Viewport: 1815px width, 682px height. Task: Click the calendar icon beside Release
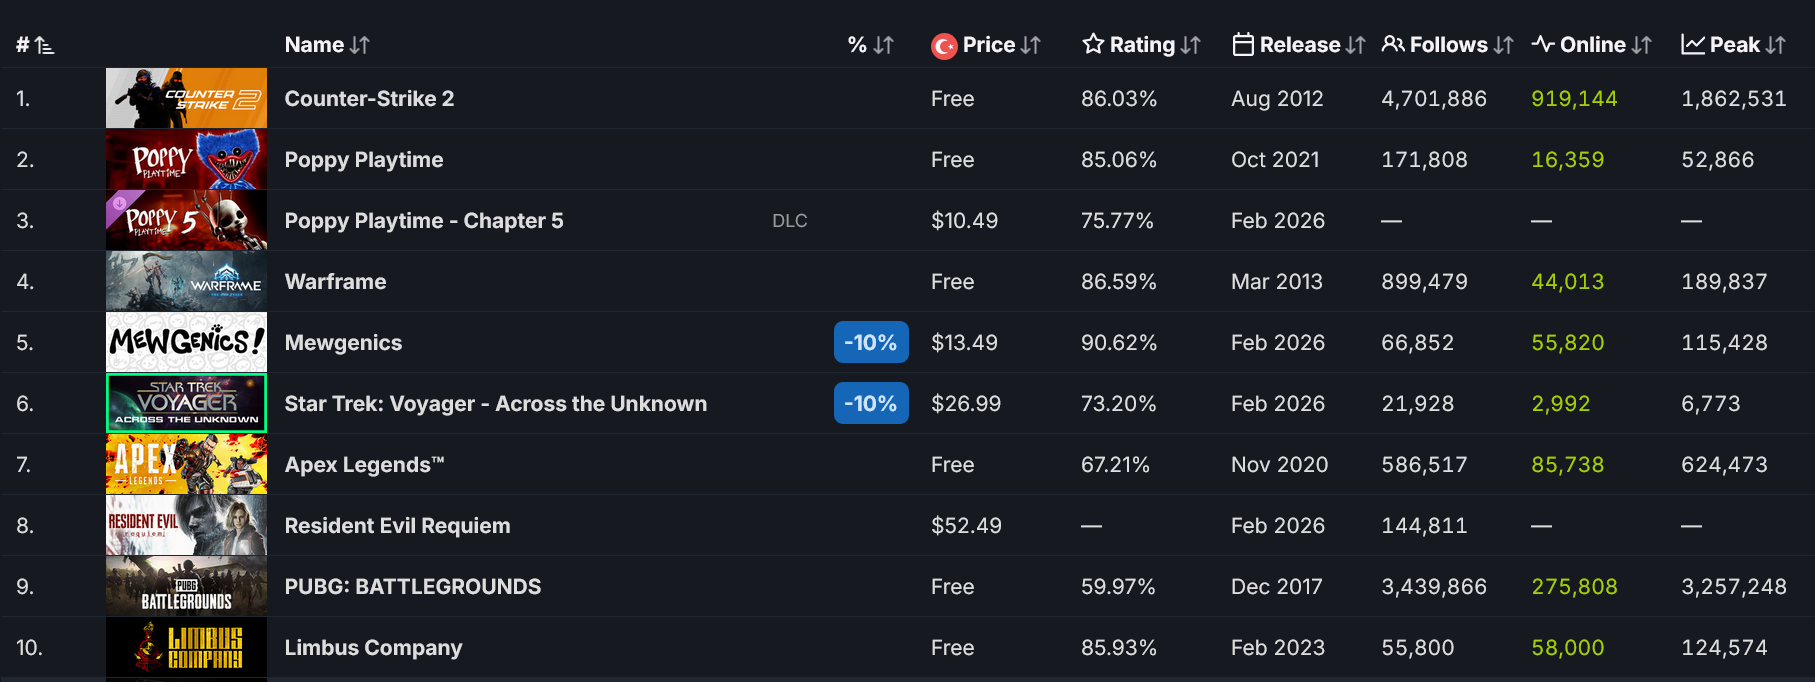pos(1243,45)
